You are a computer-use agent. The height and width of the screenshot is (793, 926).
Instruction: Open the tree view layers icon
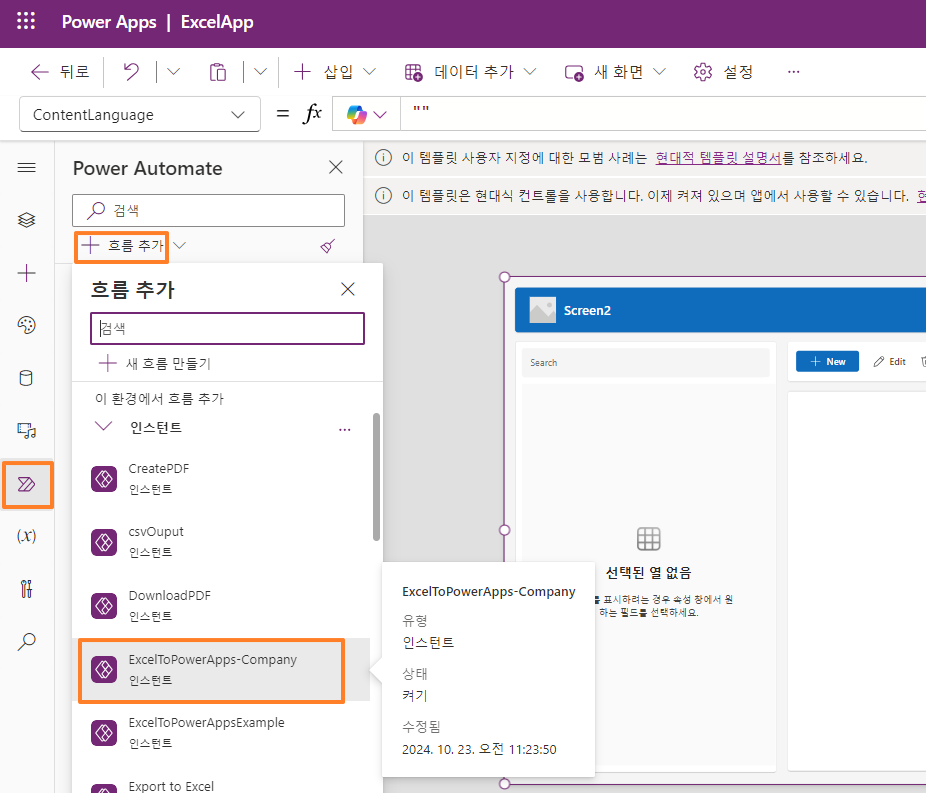click(27, 220)
